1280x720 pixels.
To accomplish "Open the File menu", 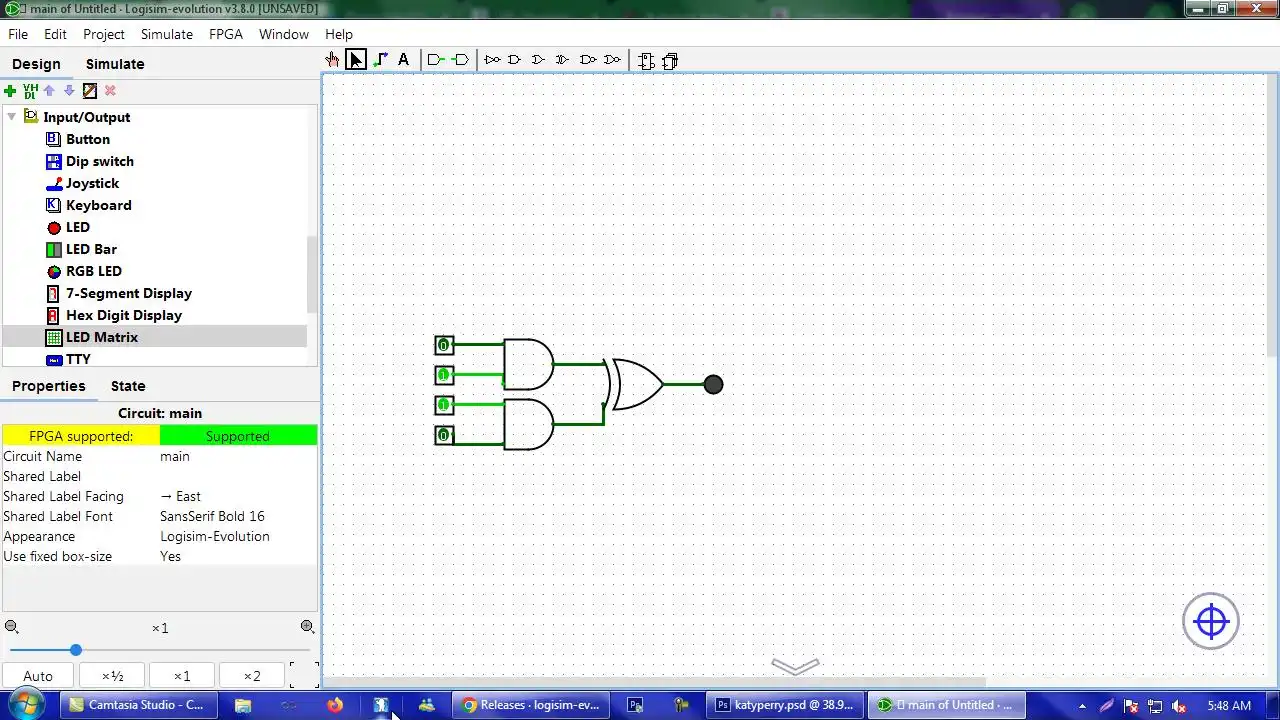I will (x=18, y=34).
